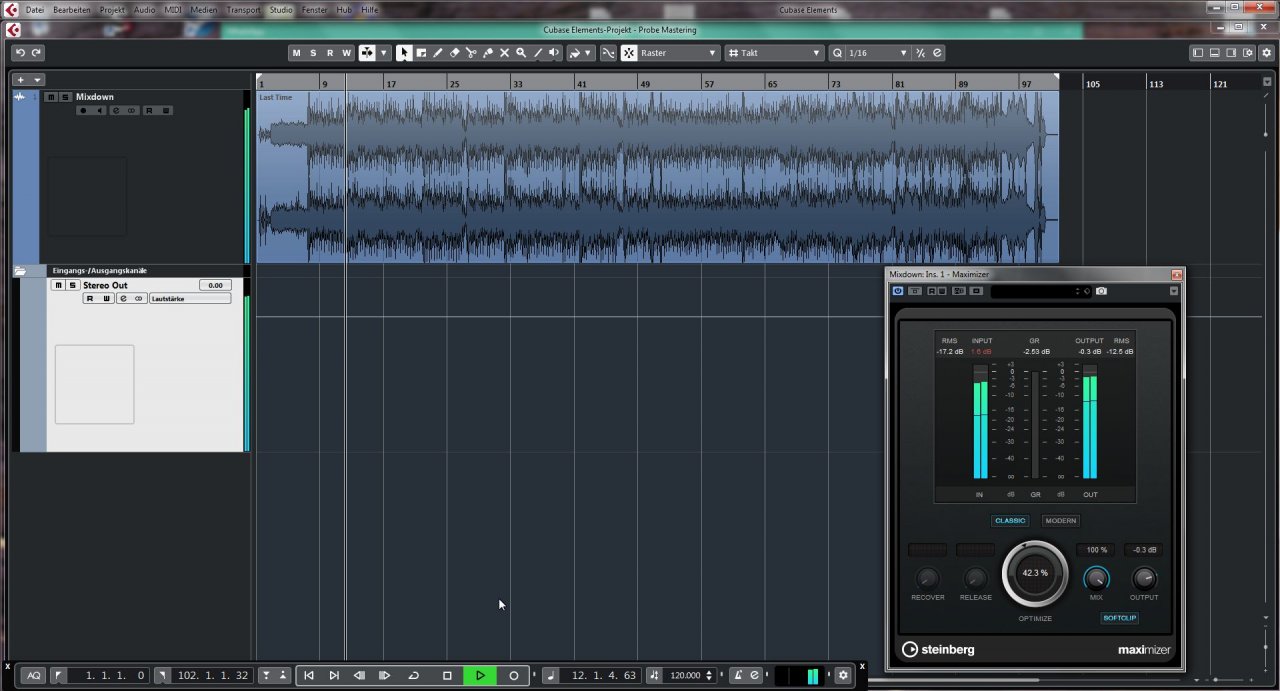Open the Transport menu
The width and height of the screenshot is (1280, 691).
[x=243, y=10]
